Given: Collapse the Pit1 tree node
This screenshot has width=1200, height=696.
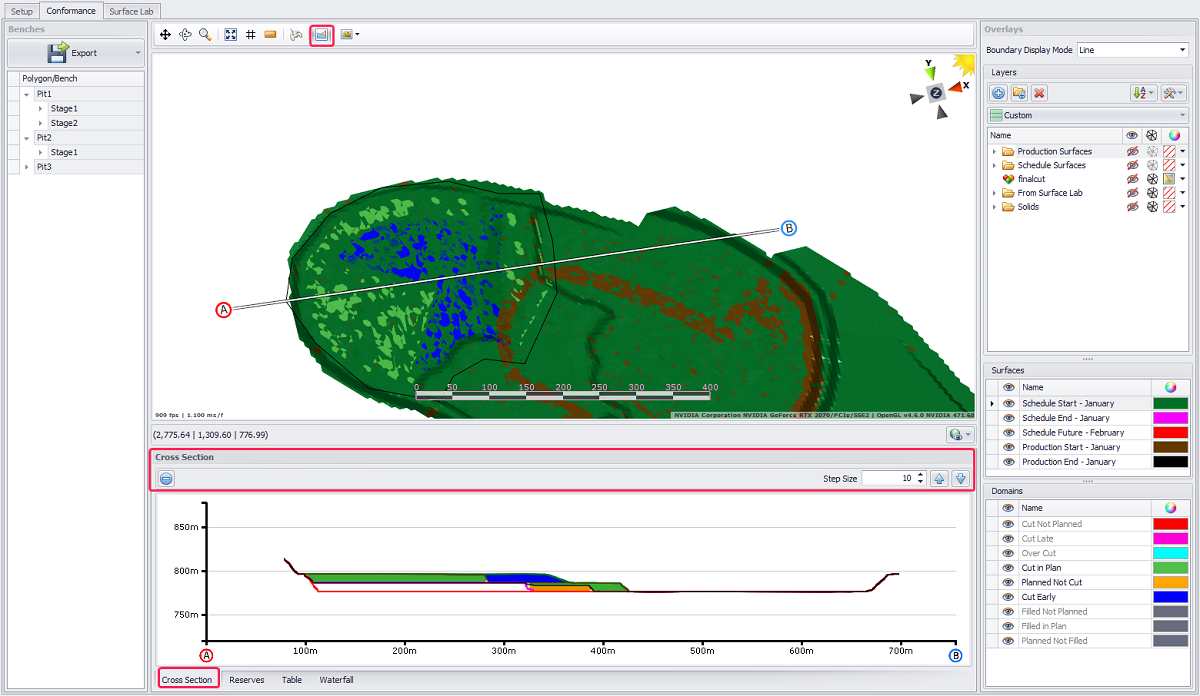Looking at the screenshot, I should pos(26,94).
